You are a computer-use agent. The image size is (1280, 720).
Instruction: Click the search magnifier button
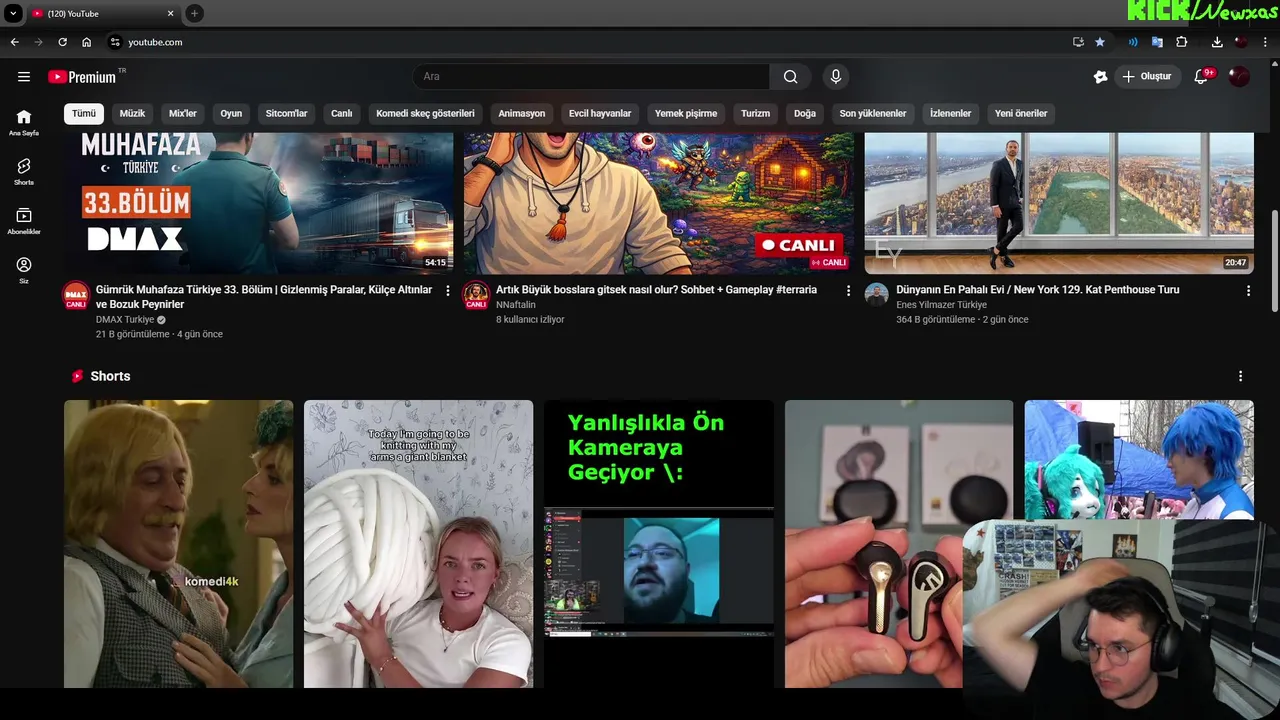[790, 76]
